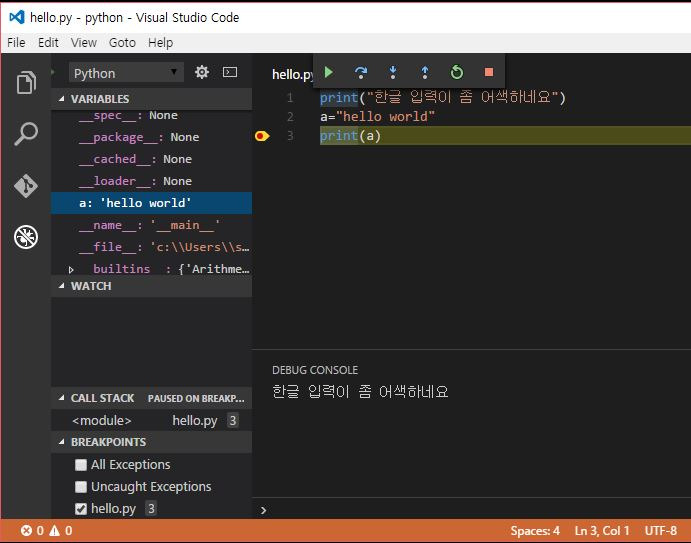
Task: Restart debugging with the green restart icon
Action: point(457,72)
